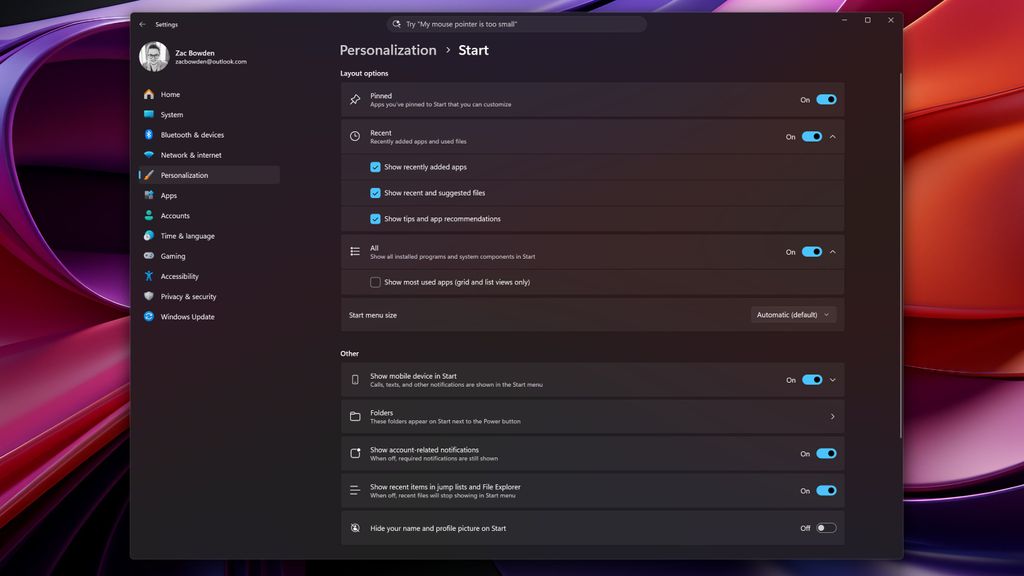Click the Bluetooth icon in the sidebar
Image resolution: width=1024 pixels, height=576 pixels.
click(149, 135)
